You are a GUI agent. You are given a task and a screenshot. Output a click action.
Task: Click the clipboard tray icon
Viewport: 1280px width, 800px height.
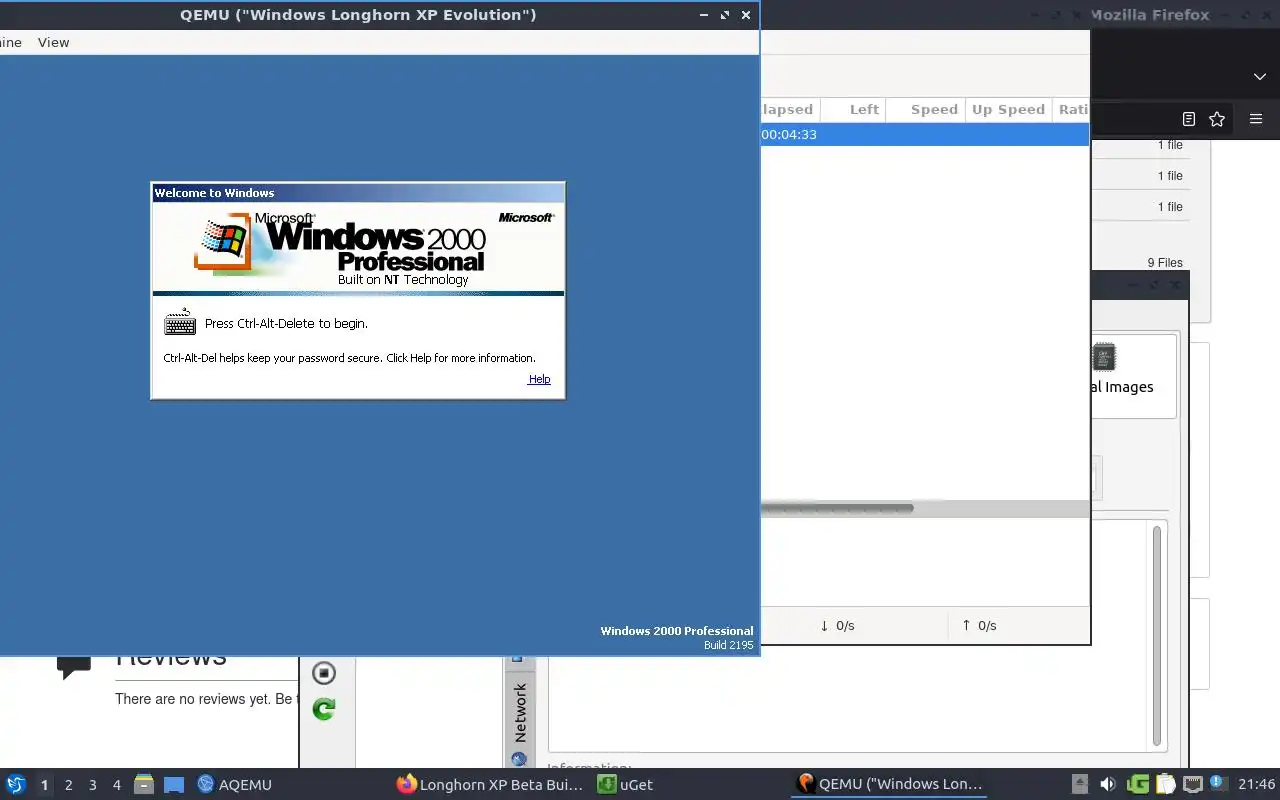[x=1165, y=784]
